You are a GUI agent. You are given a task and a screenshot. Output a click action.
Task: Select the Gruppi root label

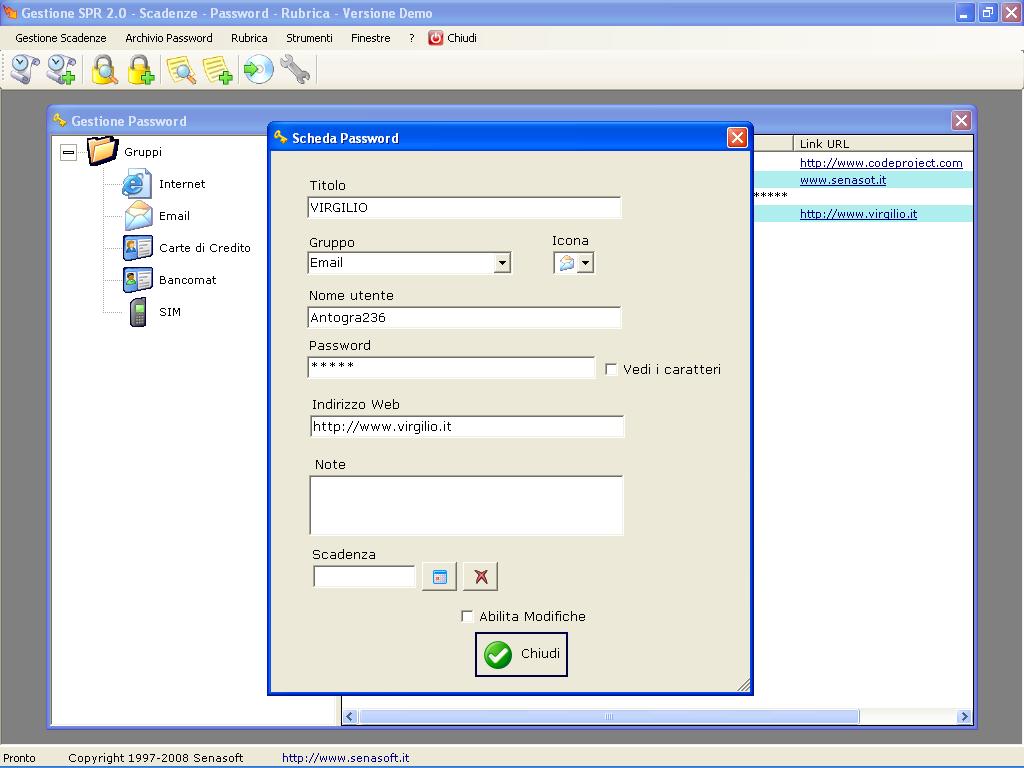(143, 152)
